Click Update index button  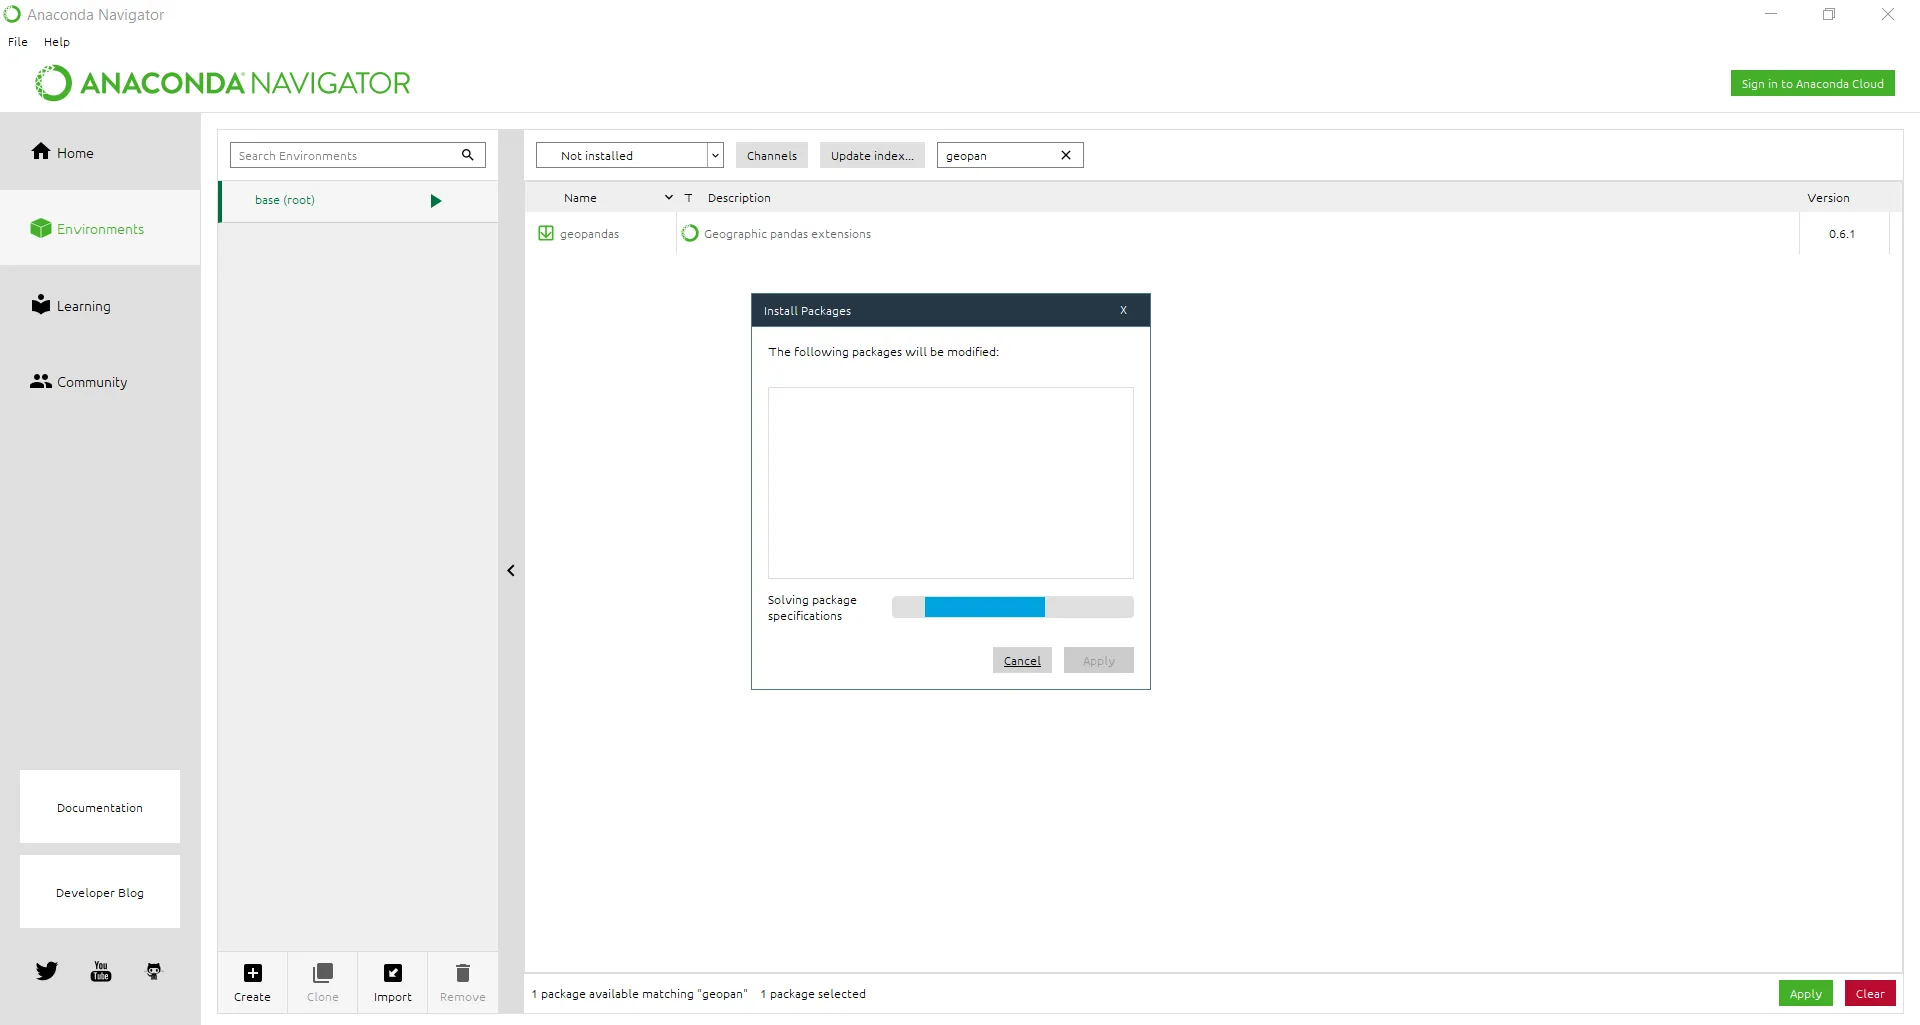click(x=872, y=155)
